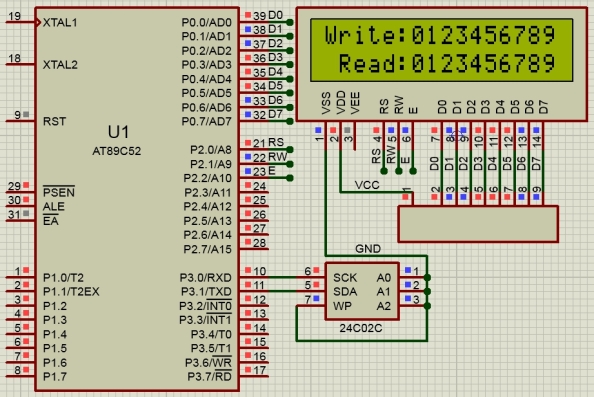Click the XTAL1 pin 19 terminal

(x=21, y=23)
